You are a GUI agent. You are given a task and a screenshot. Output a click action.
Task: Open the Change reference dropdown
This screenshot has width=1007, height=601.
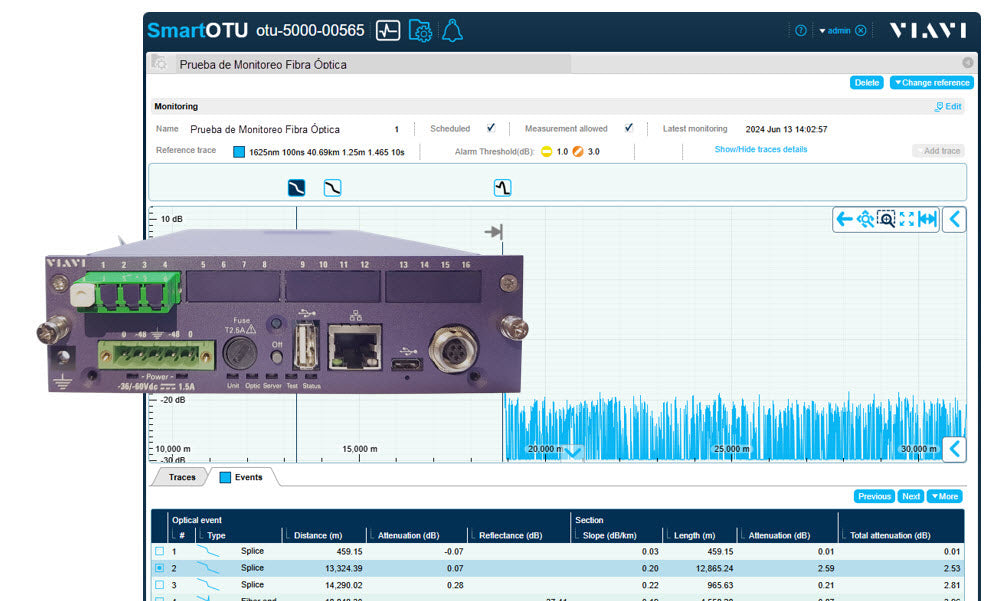(x=931, y=83)
